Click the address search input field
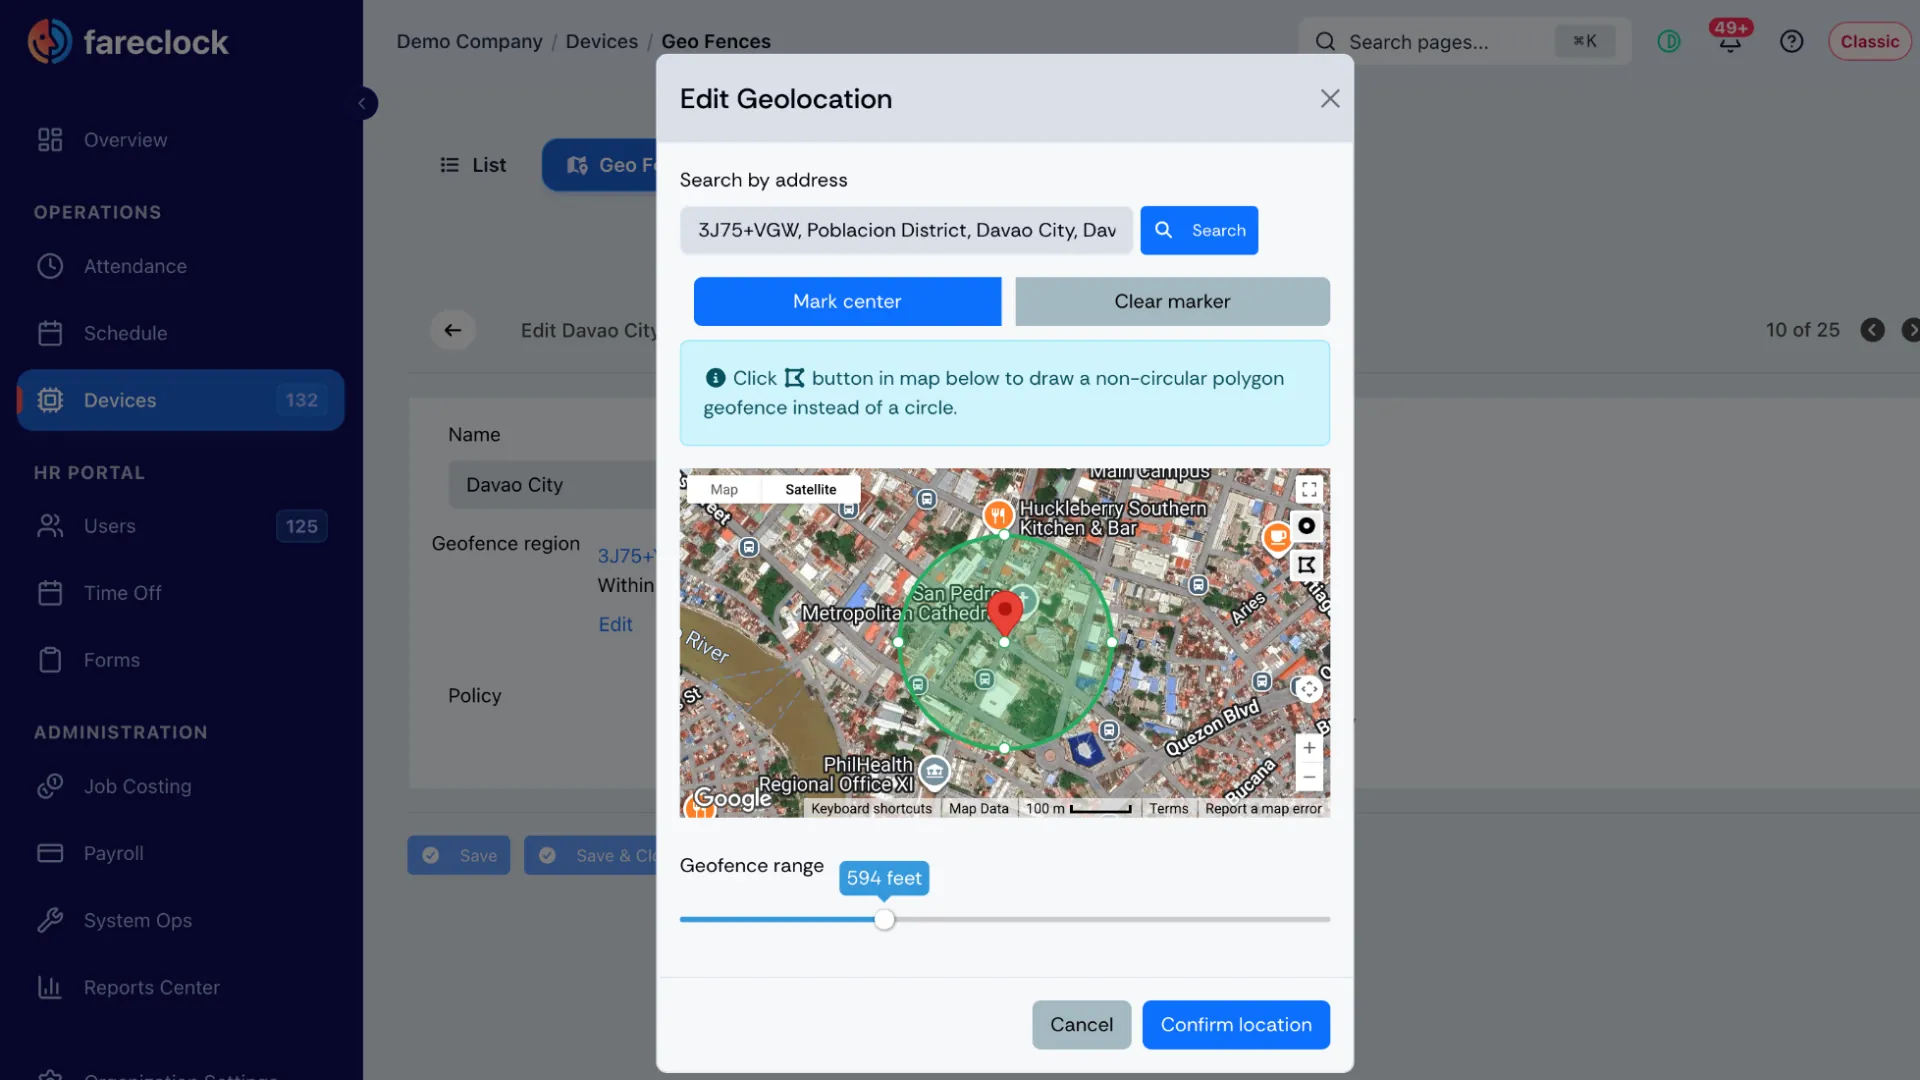Viewport: 1920px width, 1080px height. 906,230
